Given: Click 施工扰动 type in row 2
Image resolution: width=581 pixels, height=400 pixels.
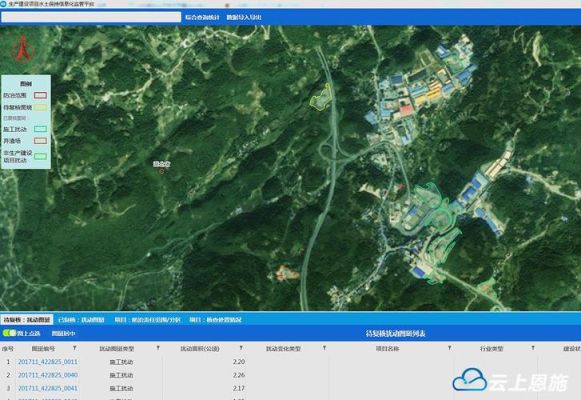Looking at the screenshot, I should pyautogui.click(x=121, y=375).
